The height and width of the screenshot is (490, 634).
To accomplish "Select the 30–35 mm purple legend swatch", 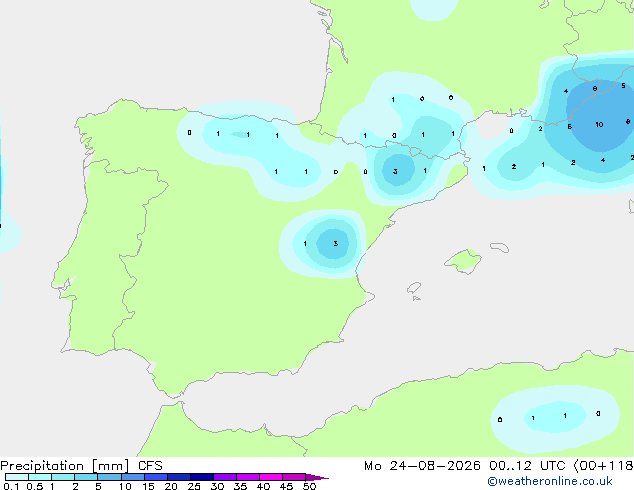I will (x=225, y=477).
